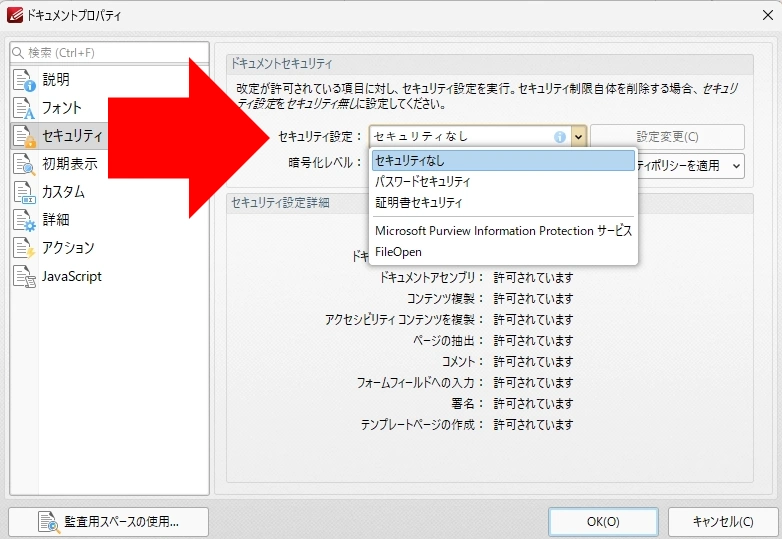Screen dimensions: 782x539
Task: Switch to the 初期表示 category
Action: click(x=109, y=164)
